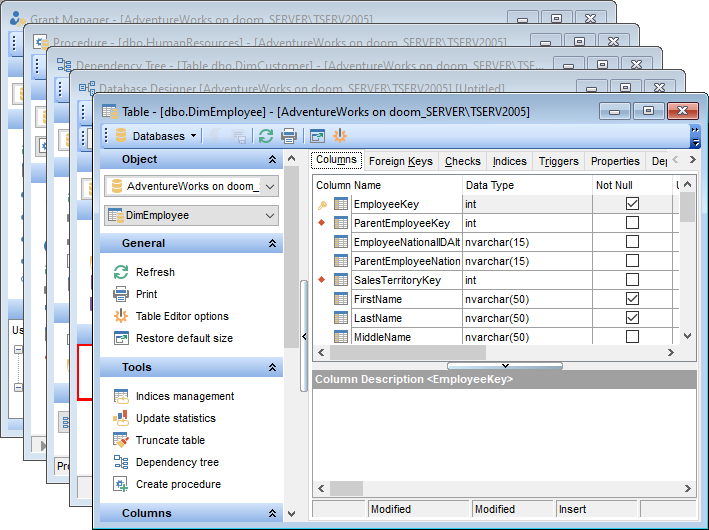Click the Update statistics link

tap(175, 418)
